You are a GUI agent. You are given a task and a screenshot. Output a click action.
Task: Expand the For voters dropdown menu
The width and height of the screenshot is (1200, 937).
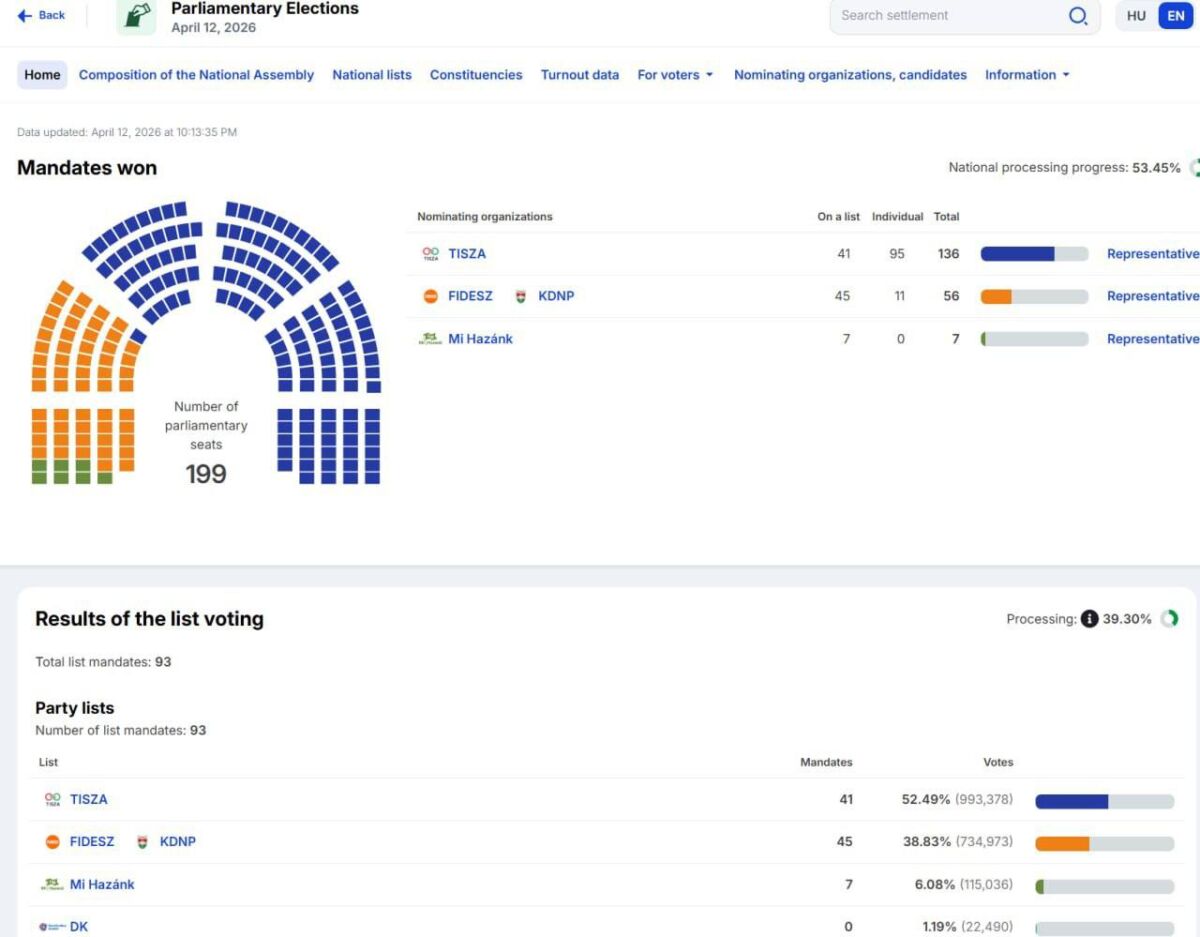click(675, 75)
